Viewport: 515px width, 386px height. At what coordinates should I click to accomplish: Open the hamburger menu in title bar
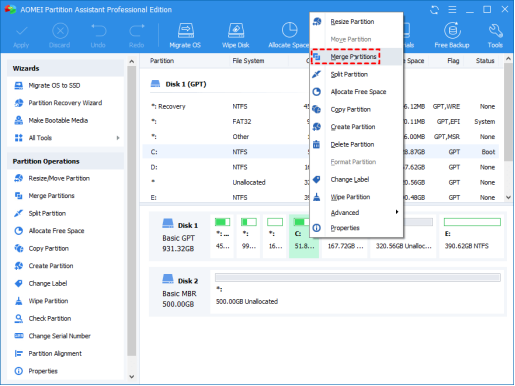(x=452, y=10)
